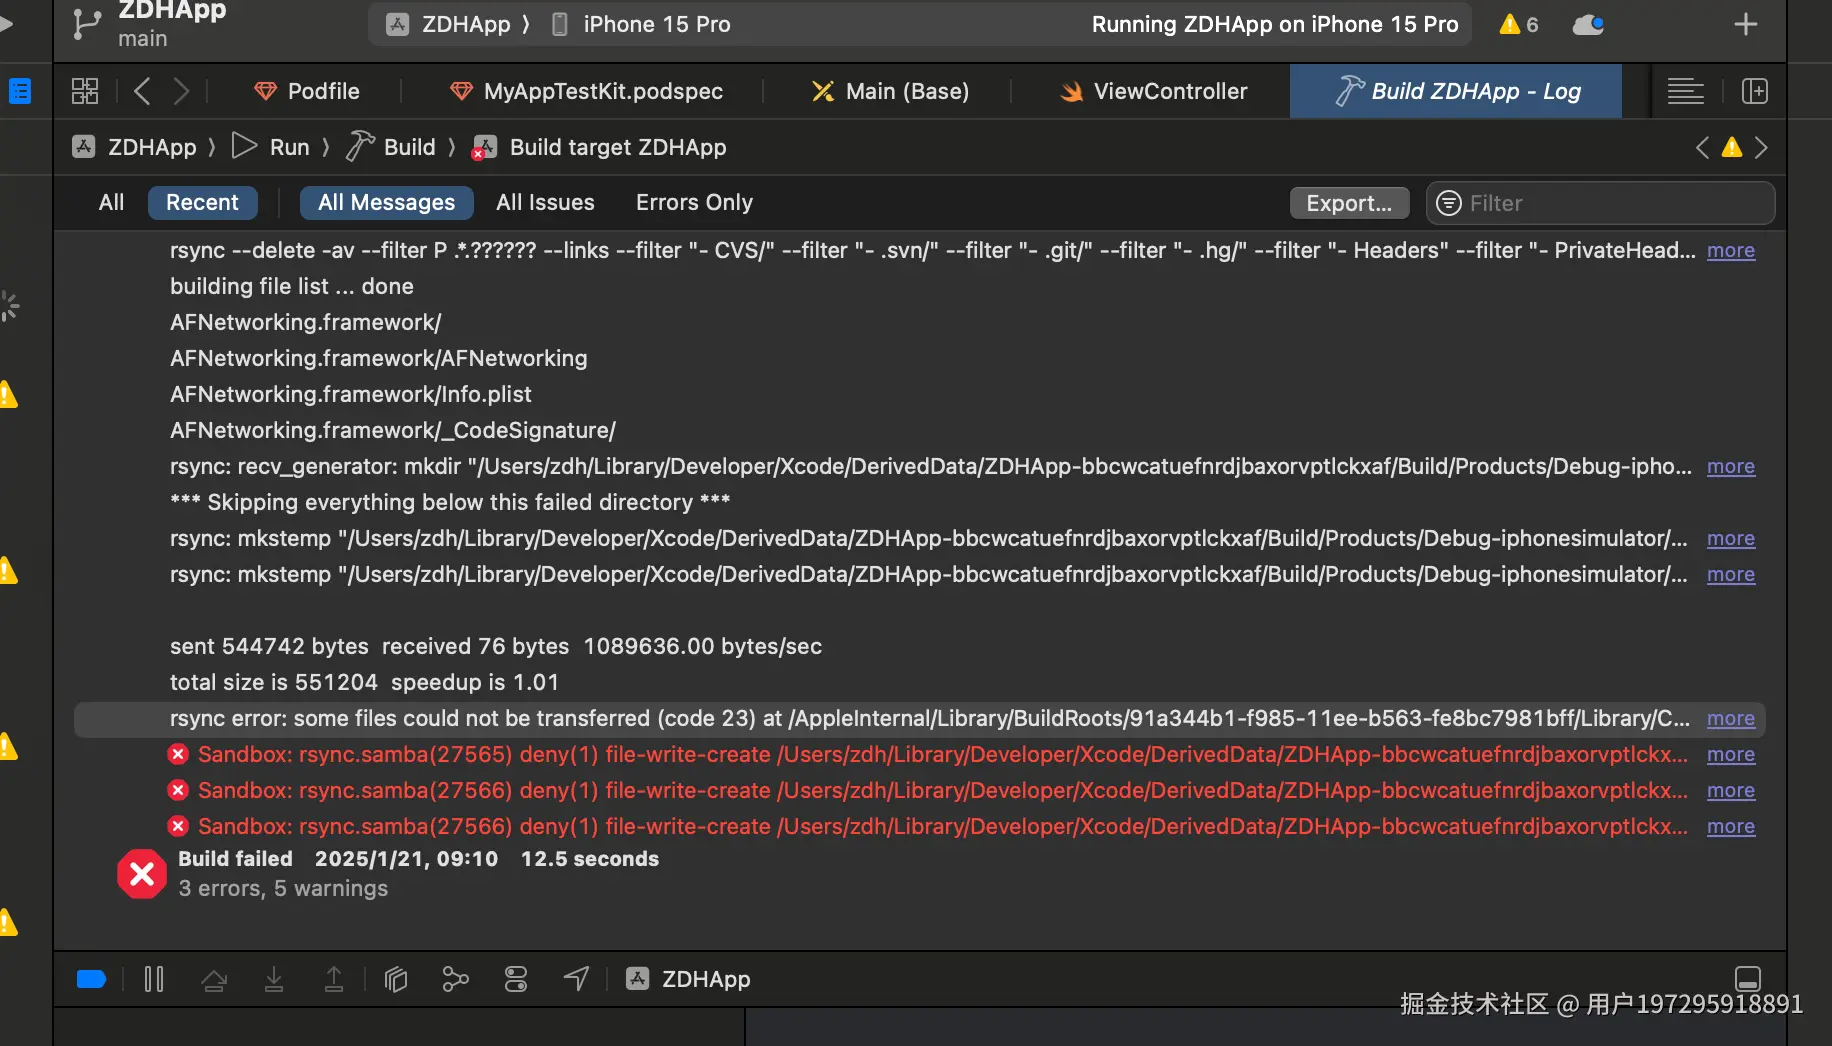Image resolution: width=1832 pixels, height=1046 pixels.
Task: Switch to the ViewController tab
Action: point(1154,91)
